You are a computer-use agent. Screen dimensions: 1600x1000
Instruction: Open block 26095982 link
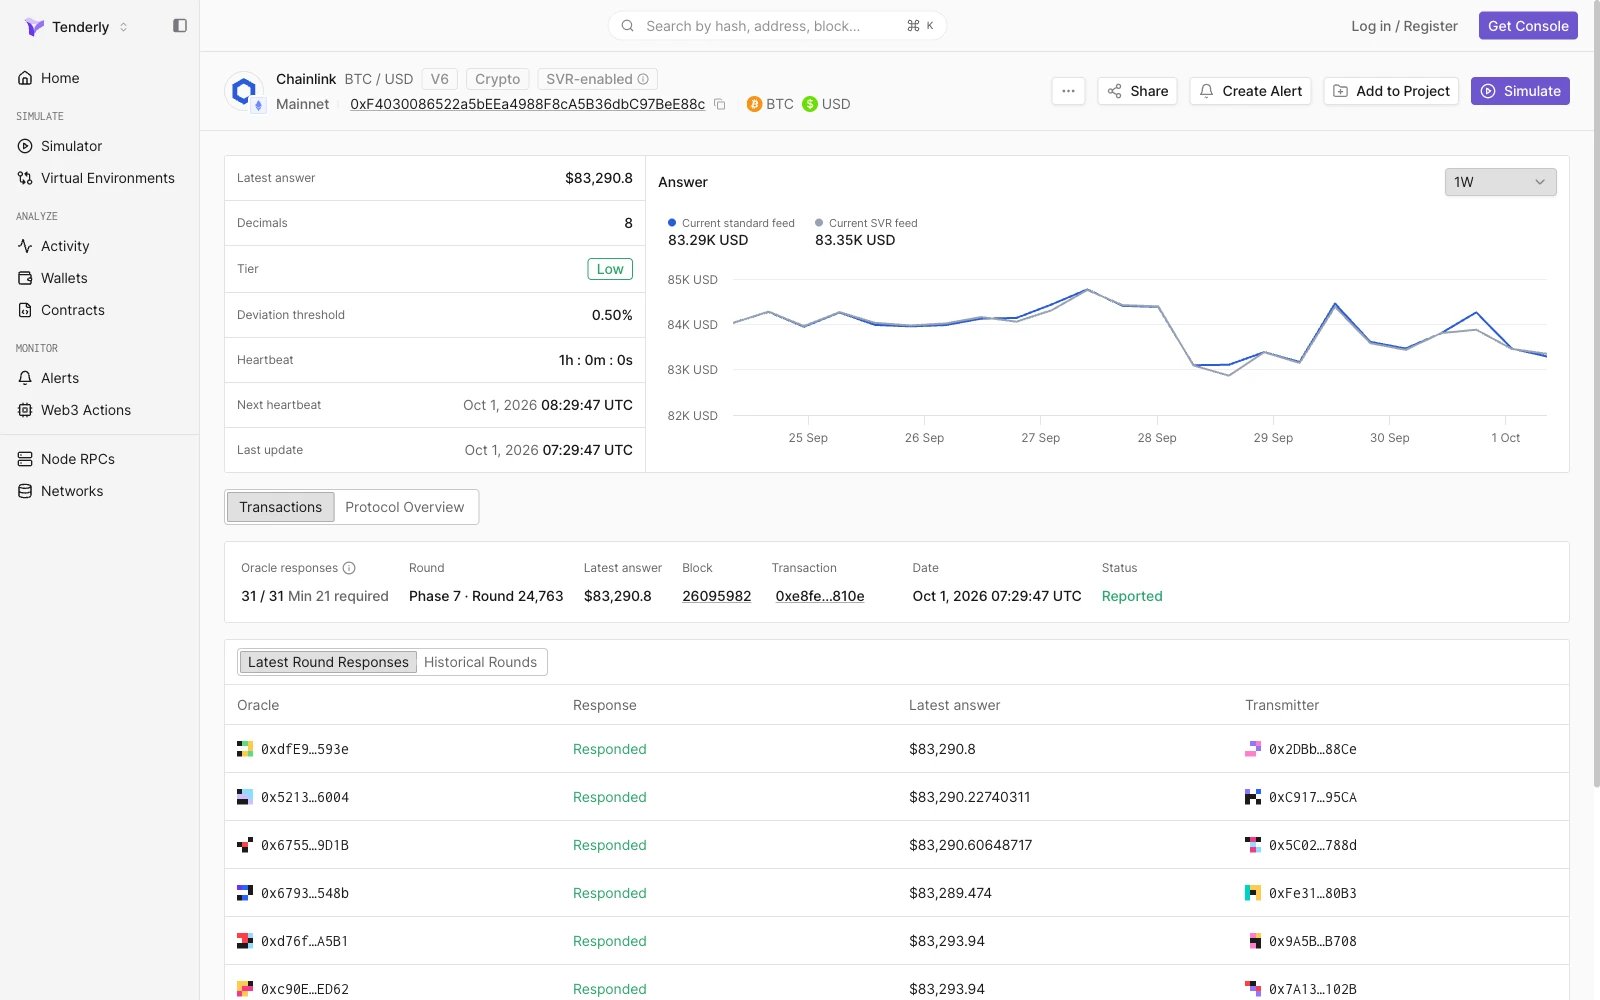pyautogui.click(x=716, y=596)
